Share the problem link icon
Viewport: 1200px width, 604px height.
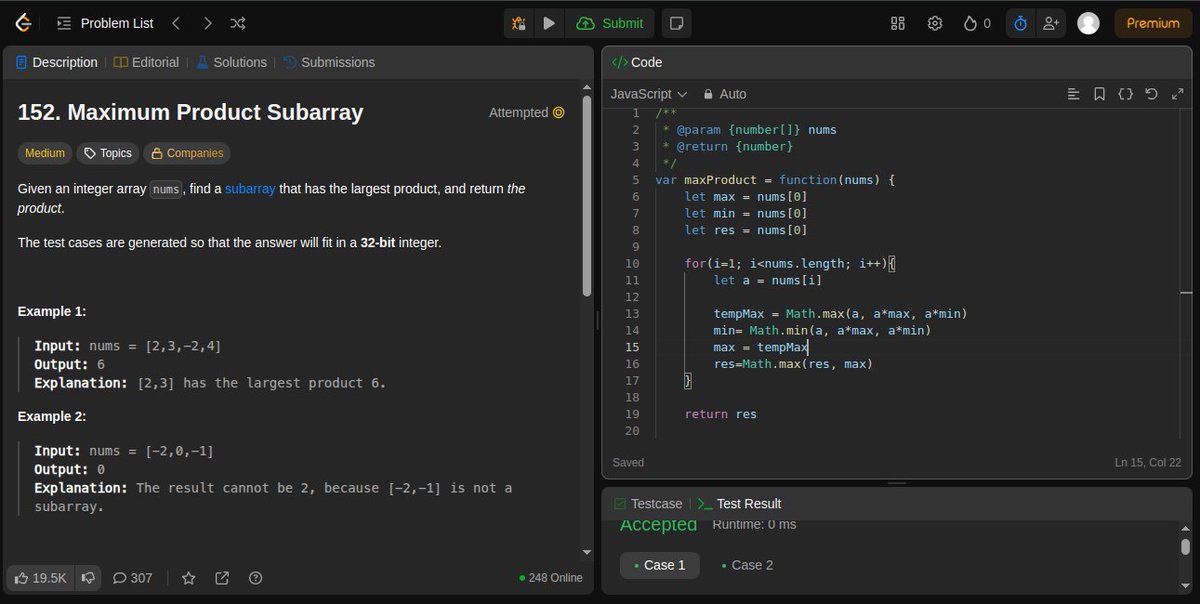pos(222,578)
